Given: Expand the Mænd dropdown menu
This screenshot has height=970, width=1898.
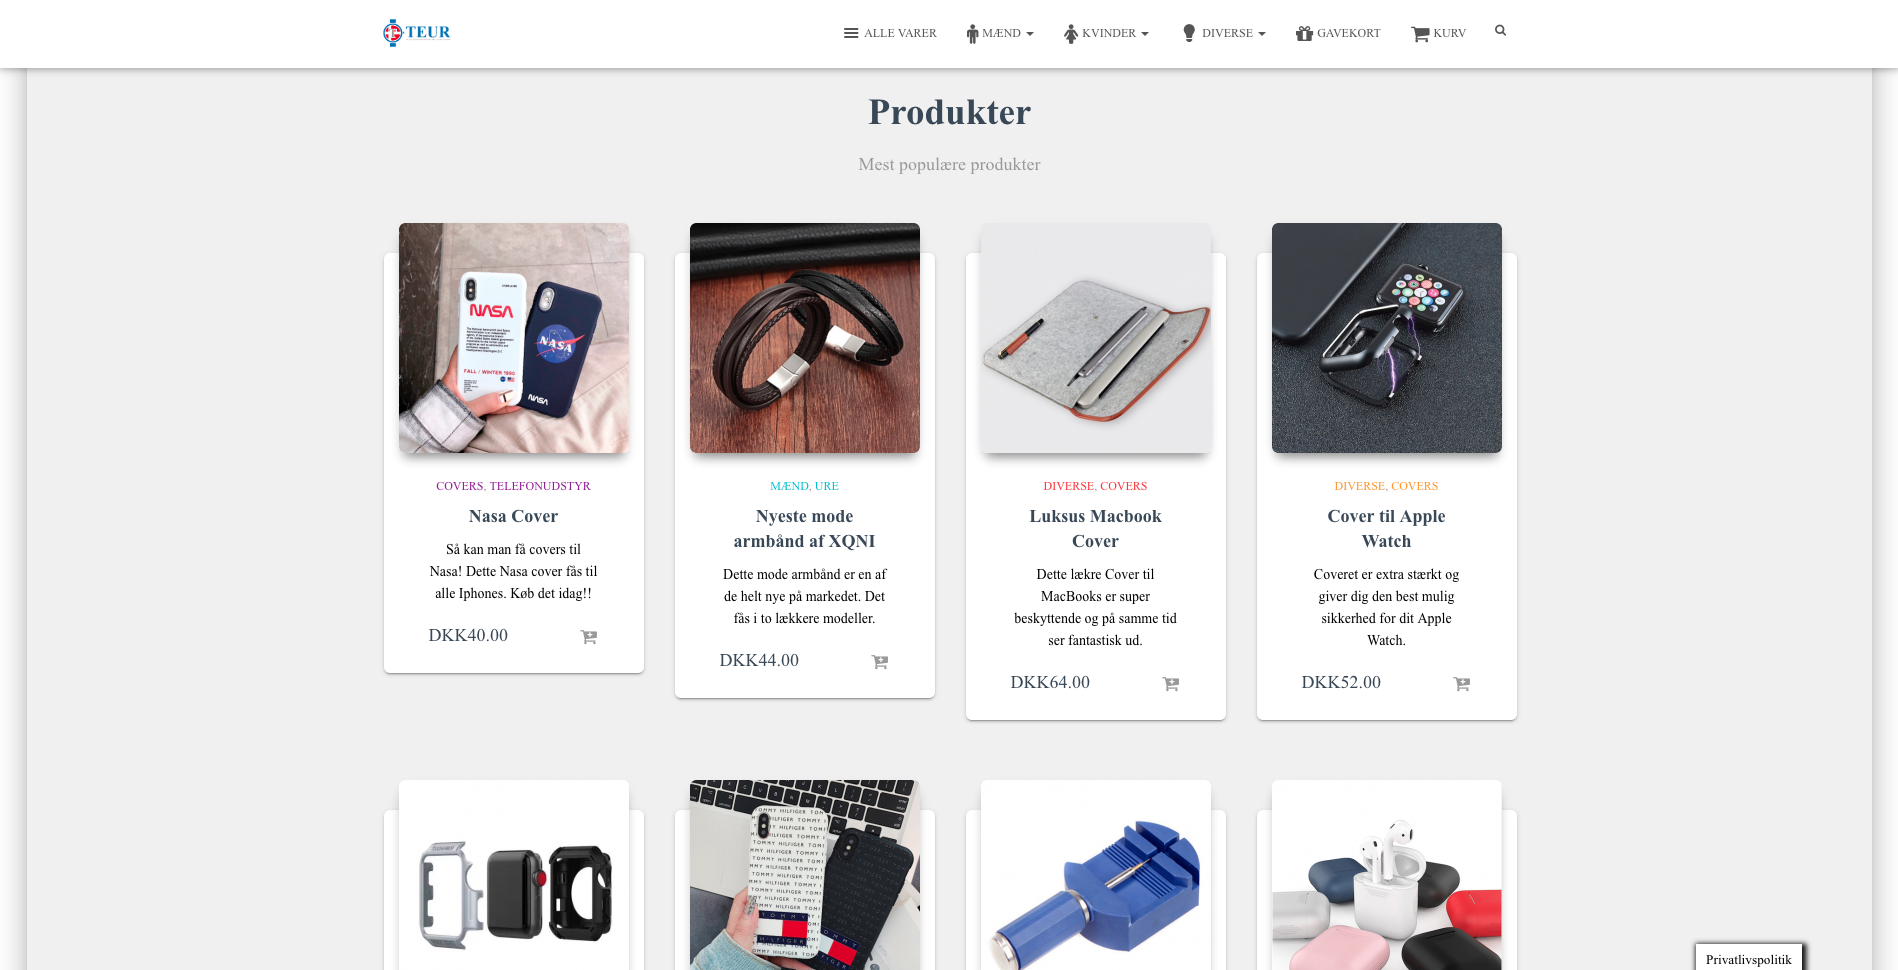Looking at the screenshot, I should [1000, 33].
